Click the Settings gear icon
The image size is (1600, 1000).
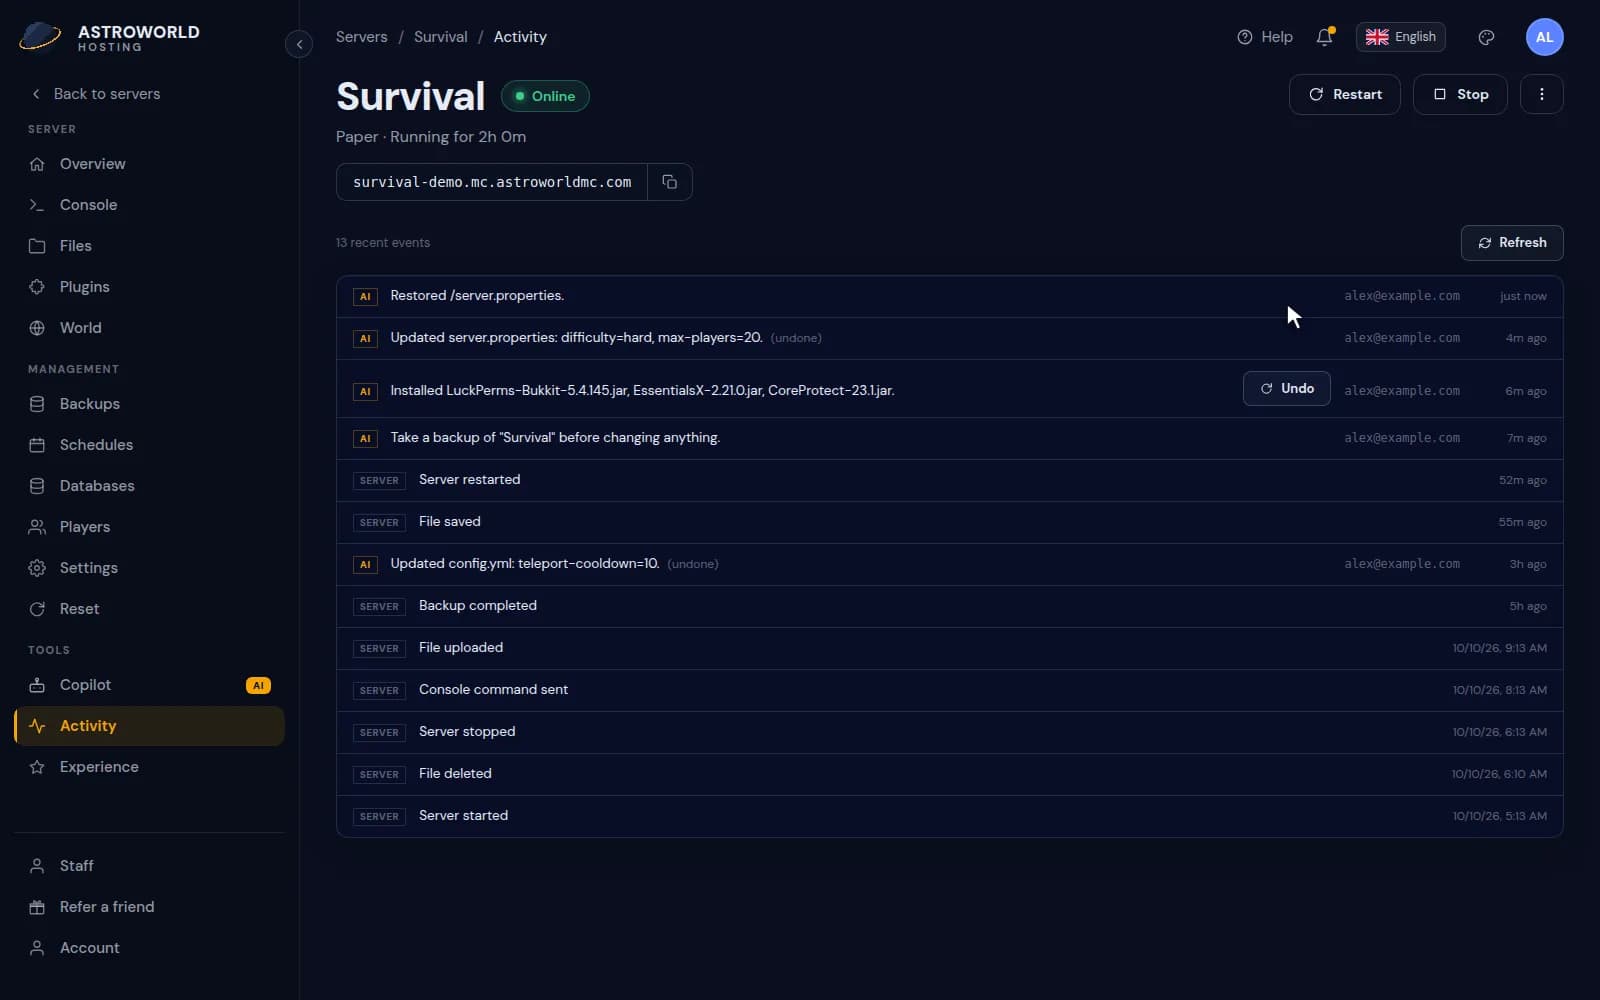click(37, 568)
